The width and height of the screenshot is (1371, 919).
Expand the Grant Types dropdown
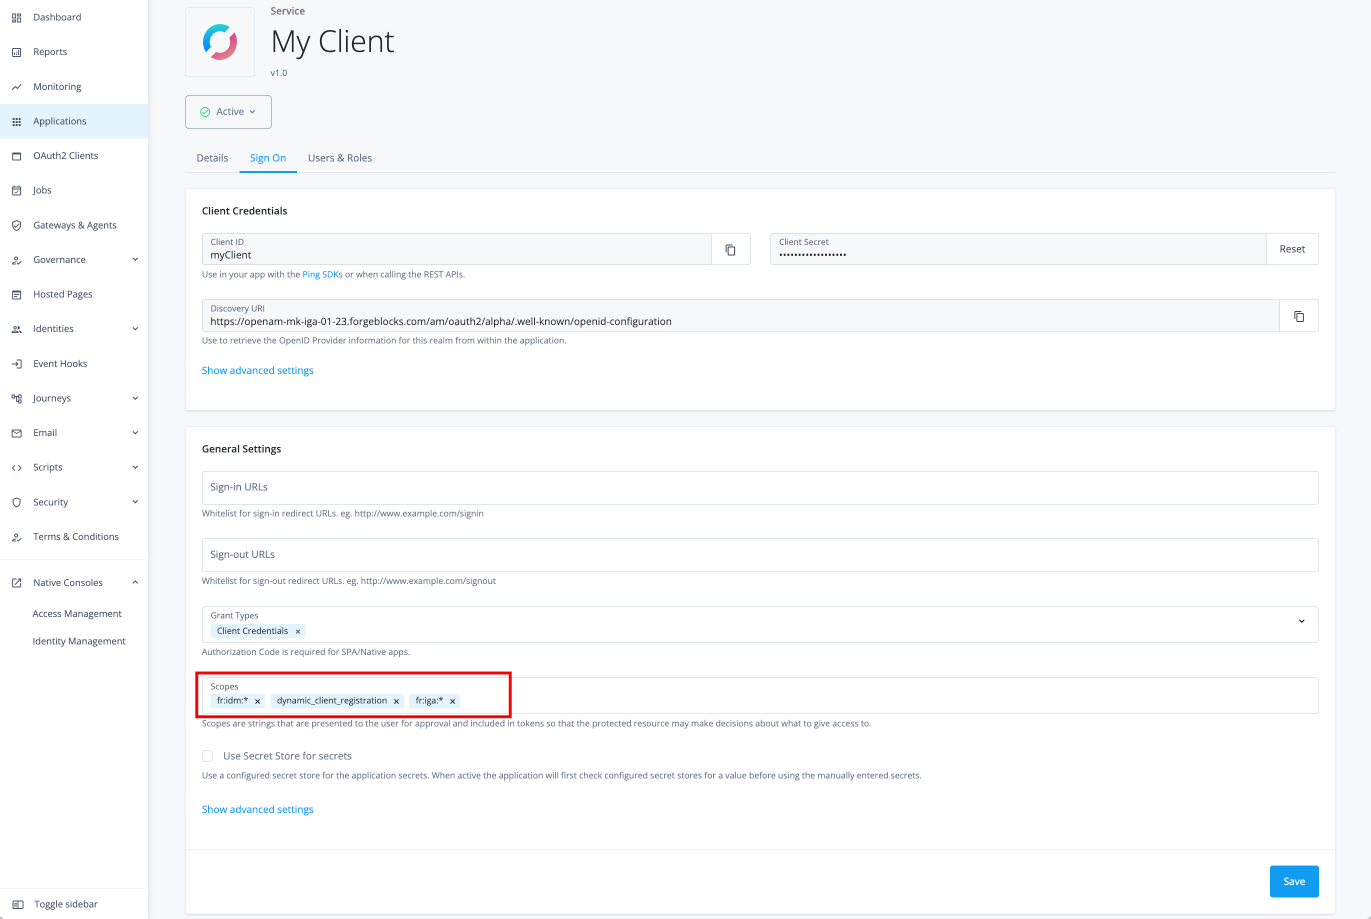click(x=1303, y=623)
